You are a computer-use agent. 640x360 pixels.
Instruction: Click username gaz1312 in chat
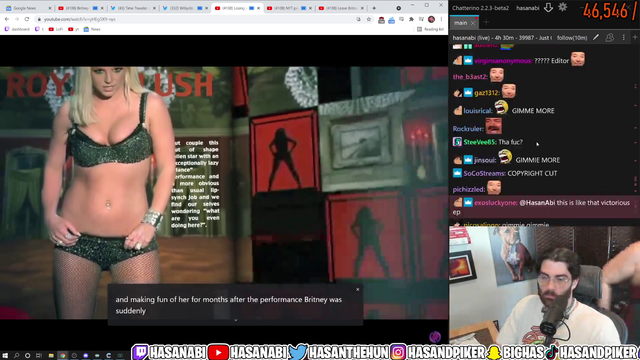tap(487, 93)
